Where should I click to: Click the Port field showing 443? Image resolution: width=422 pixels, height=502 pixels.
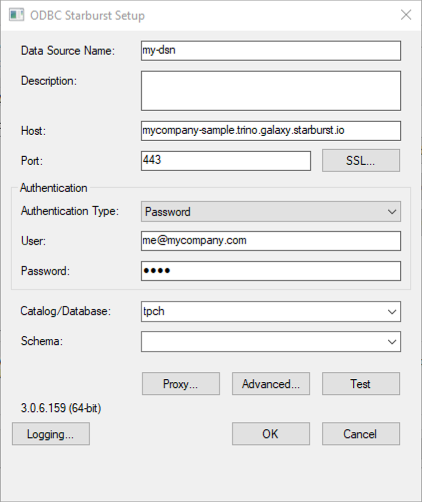(x=226, y=161)
